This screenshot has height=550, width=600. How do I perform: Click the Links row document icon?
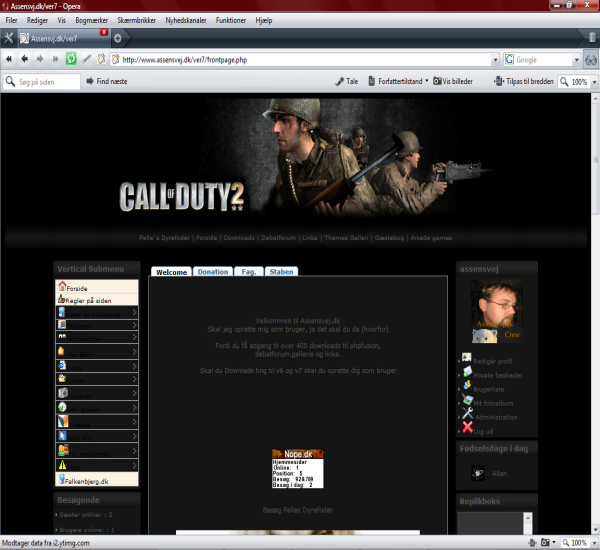pyautogui.click(x=62, y=366)
